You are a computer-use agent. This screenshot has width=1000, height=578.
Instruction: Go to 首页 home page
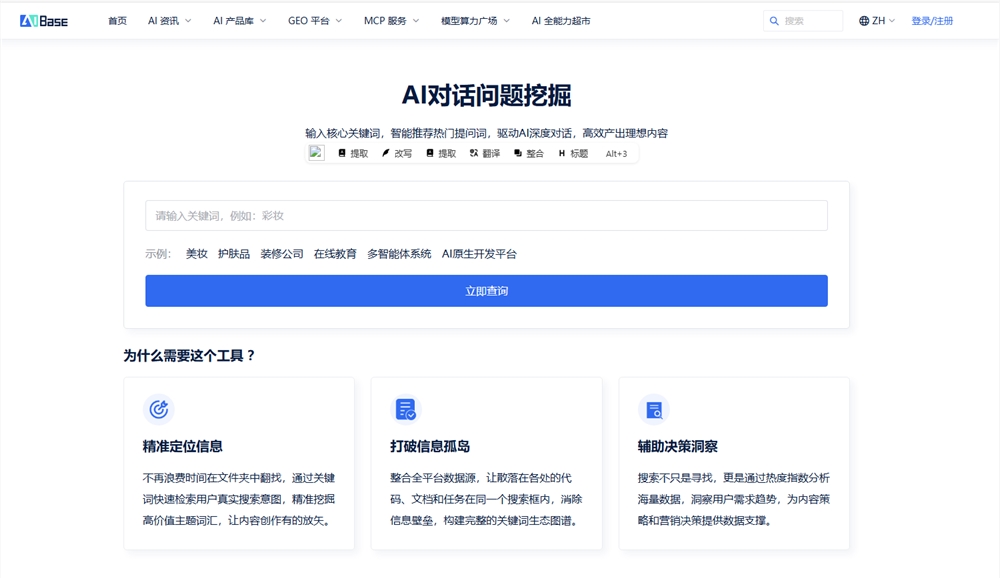[x=117, y=21]
